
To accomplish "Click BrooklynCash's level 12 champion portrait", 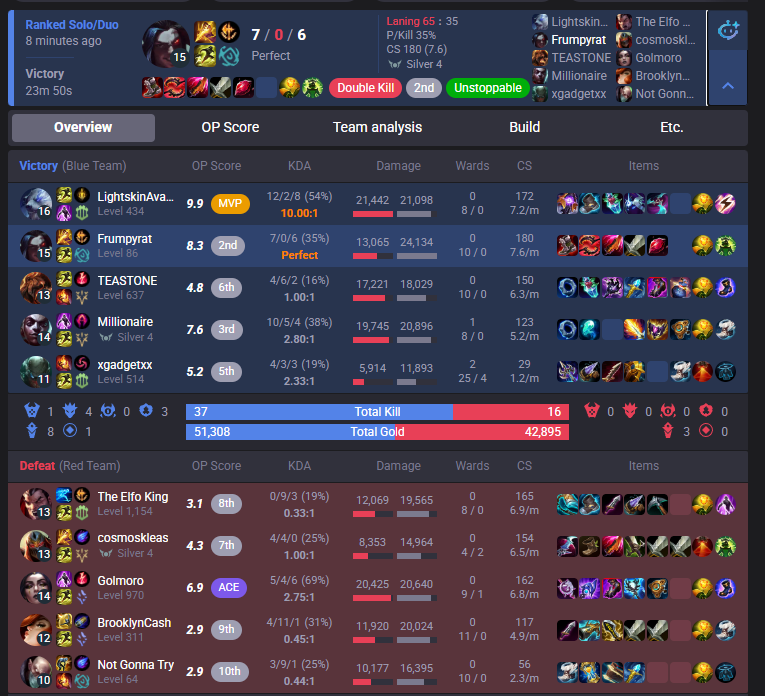I will [36, 630].
